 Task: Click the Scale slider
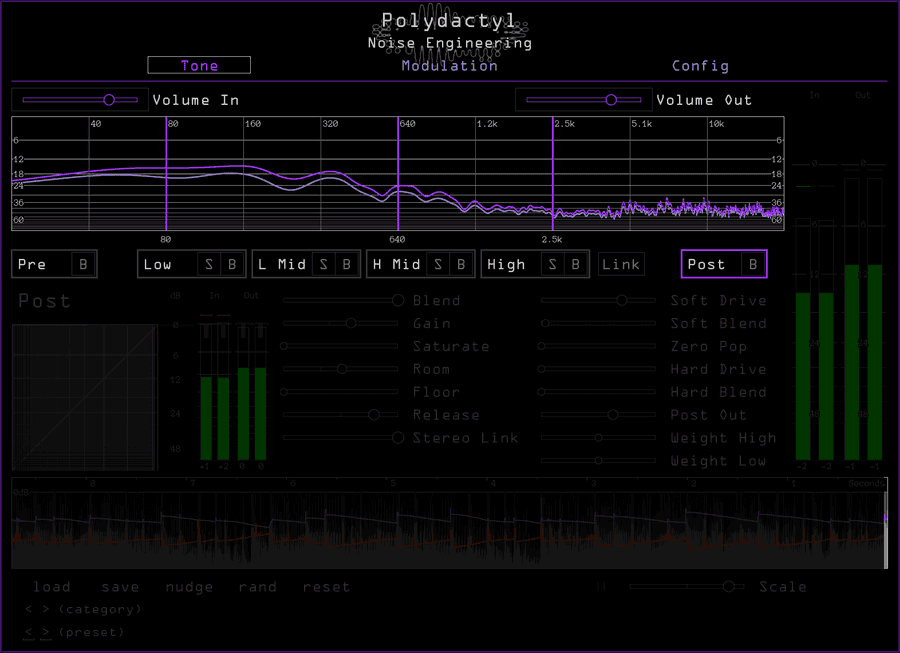coord(687,586)
